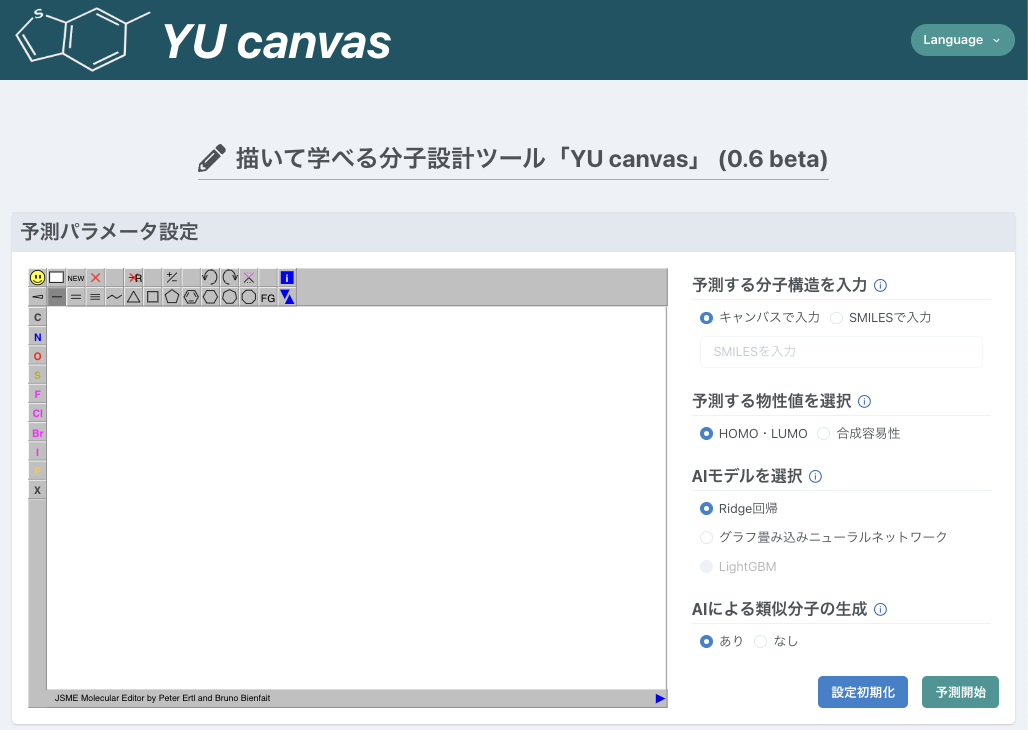Select グラフ畳み込みニューラルネットワーク model
The image size is (1028, 730).
(707, 537)
